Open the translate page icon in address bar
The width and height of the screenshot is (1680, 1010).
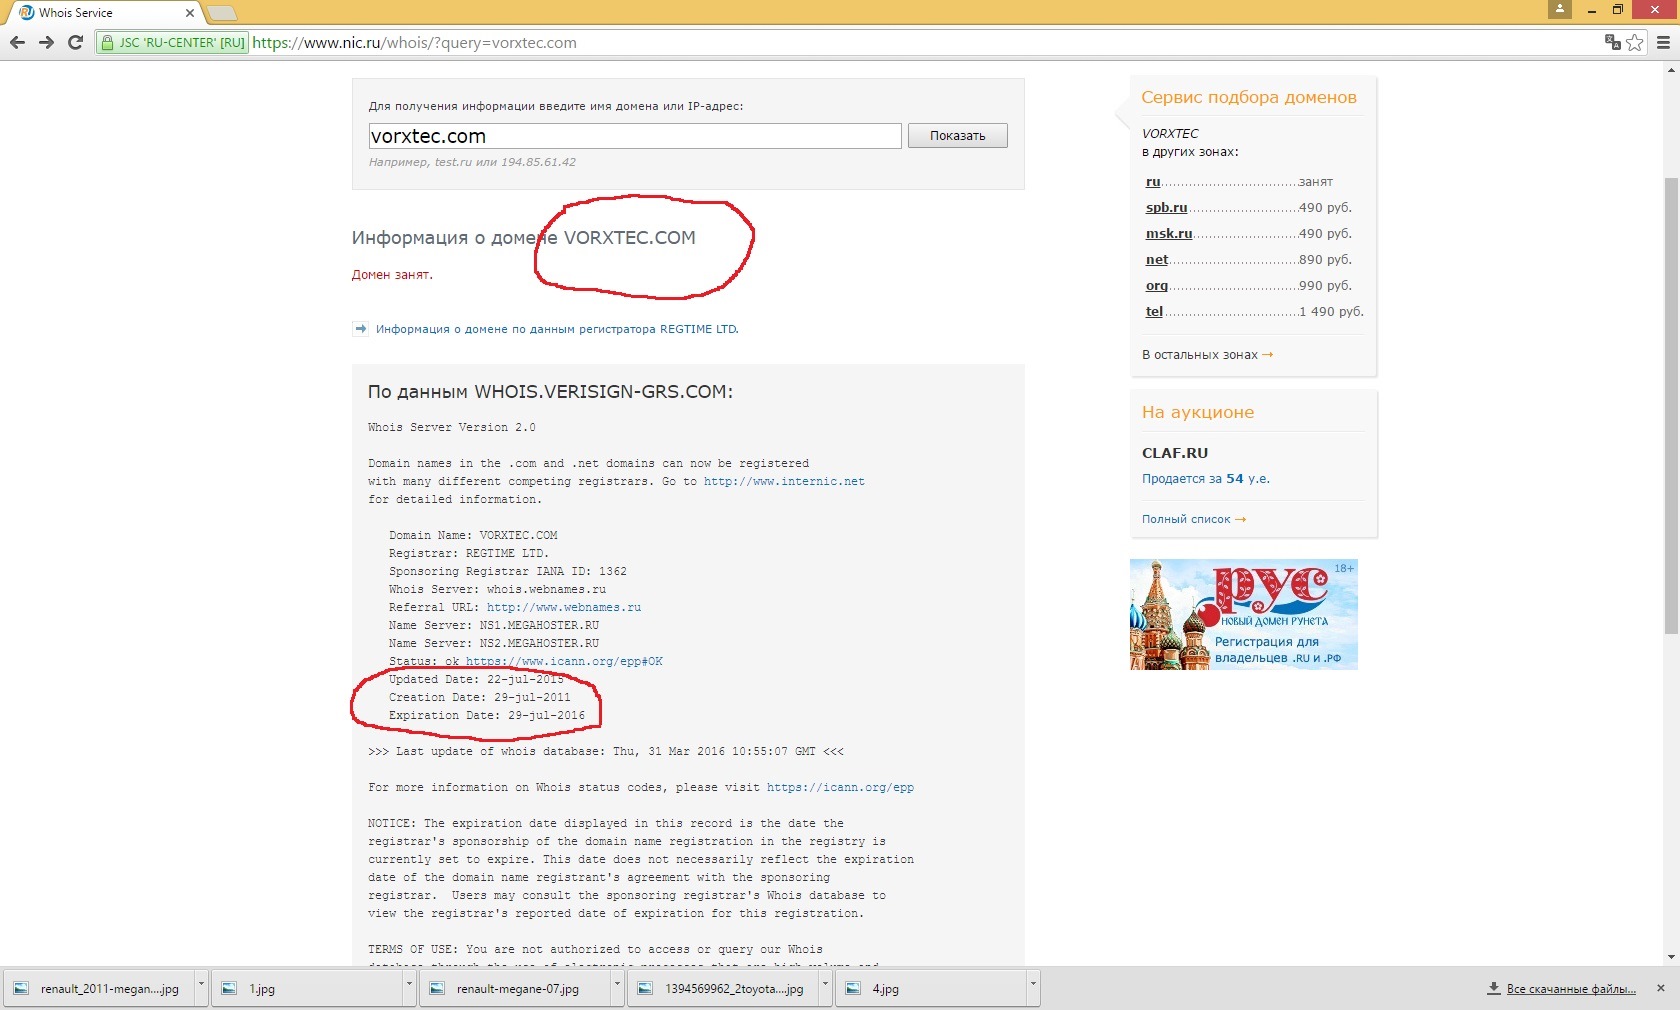(x=1613, y=43)
